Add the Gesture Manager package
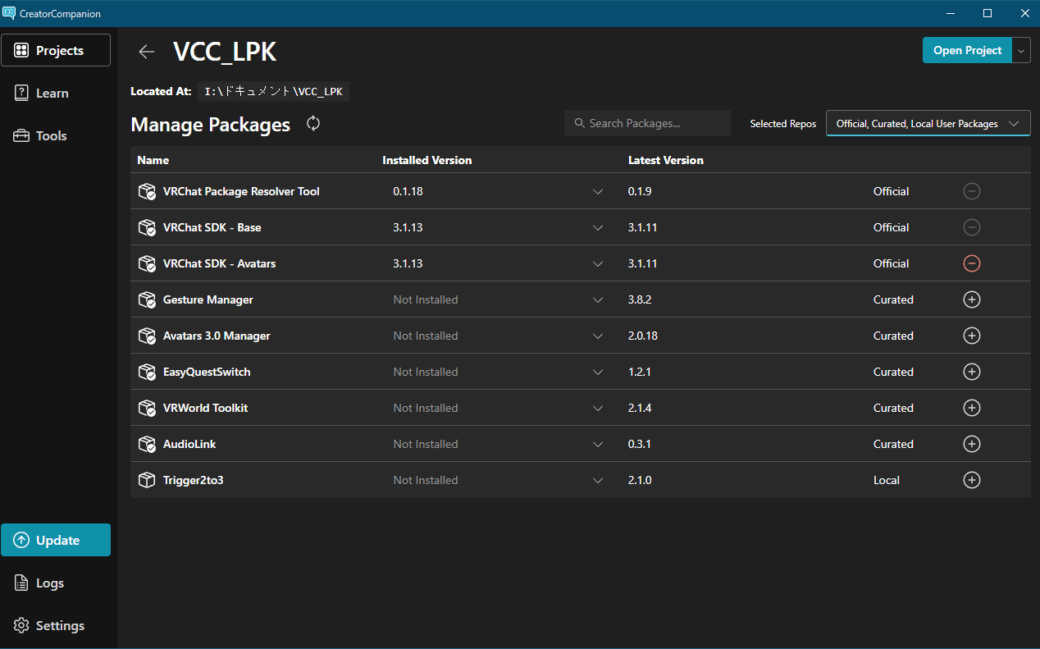Screen dimensions: 1040x649 971,300
